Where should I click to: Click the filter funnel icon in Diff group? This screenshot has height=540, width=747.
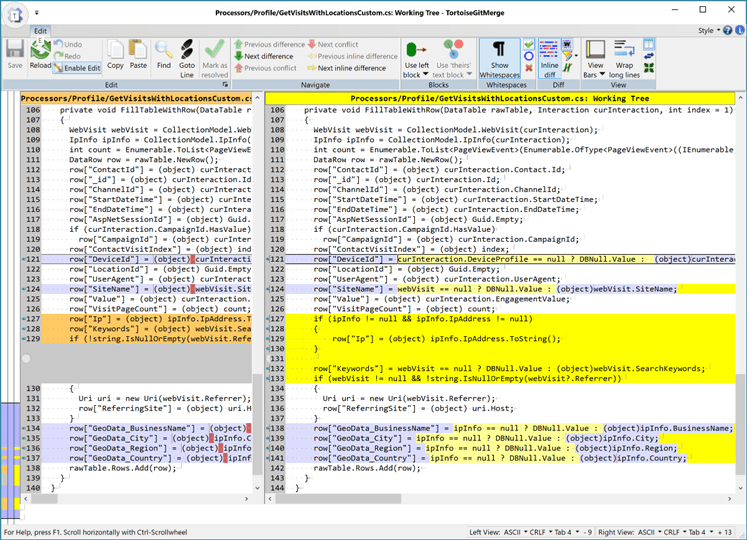click(567, 56)
